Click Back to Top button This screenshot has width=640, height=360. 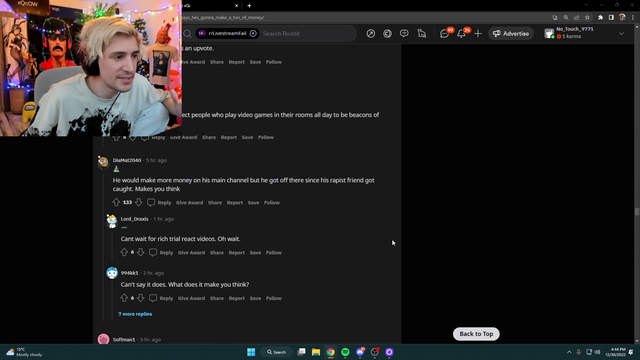tap(476, 334)
